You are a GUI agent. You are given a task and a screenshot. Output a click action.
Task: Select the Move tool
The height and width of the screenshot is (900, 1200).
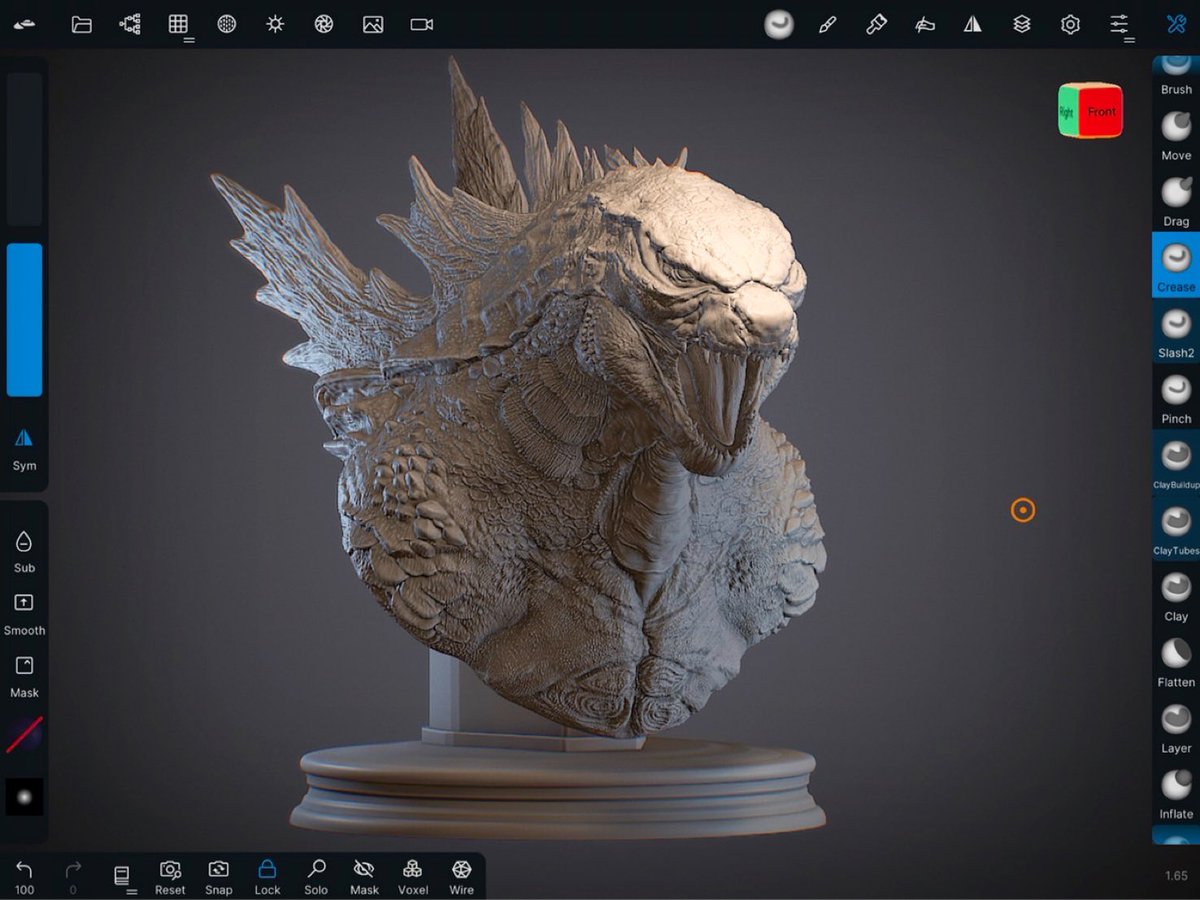pos(1176,134)
